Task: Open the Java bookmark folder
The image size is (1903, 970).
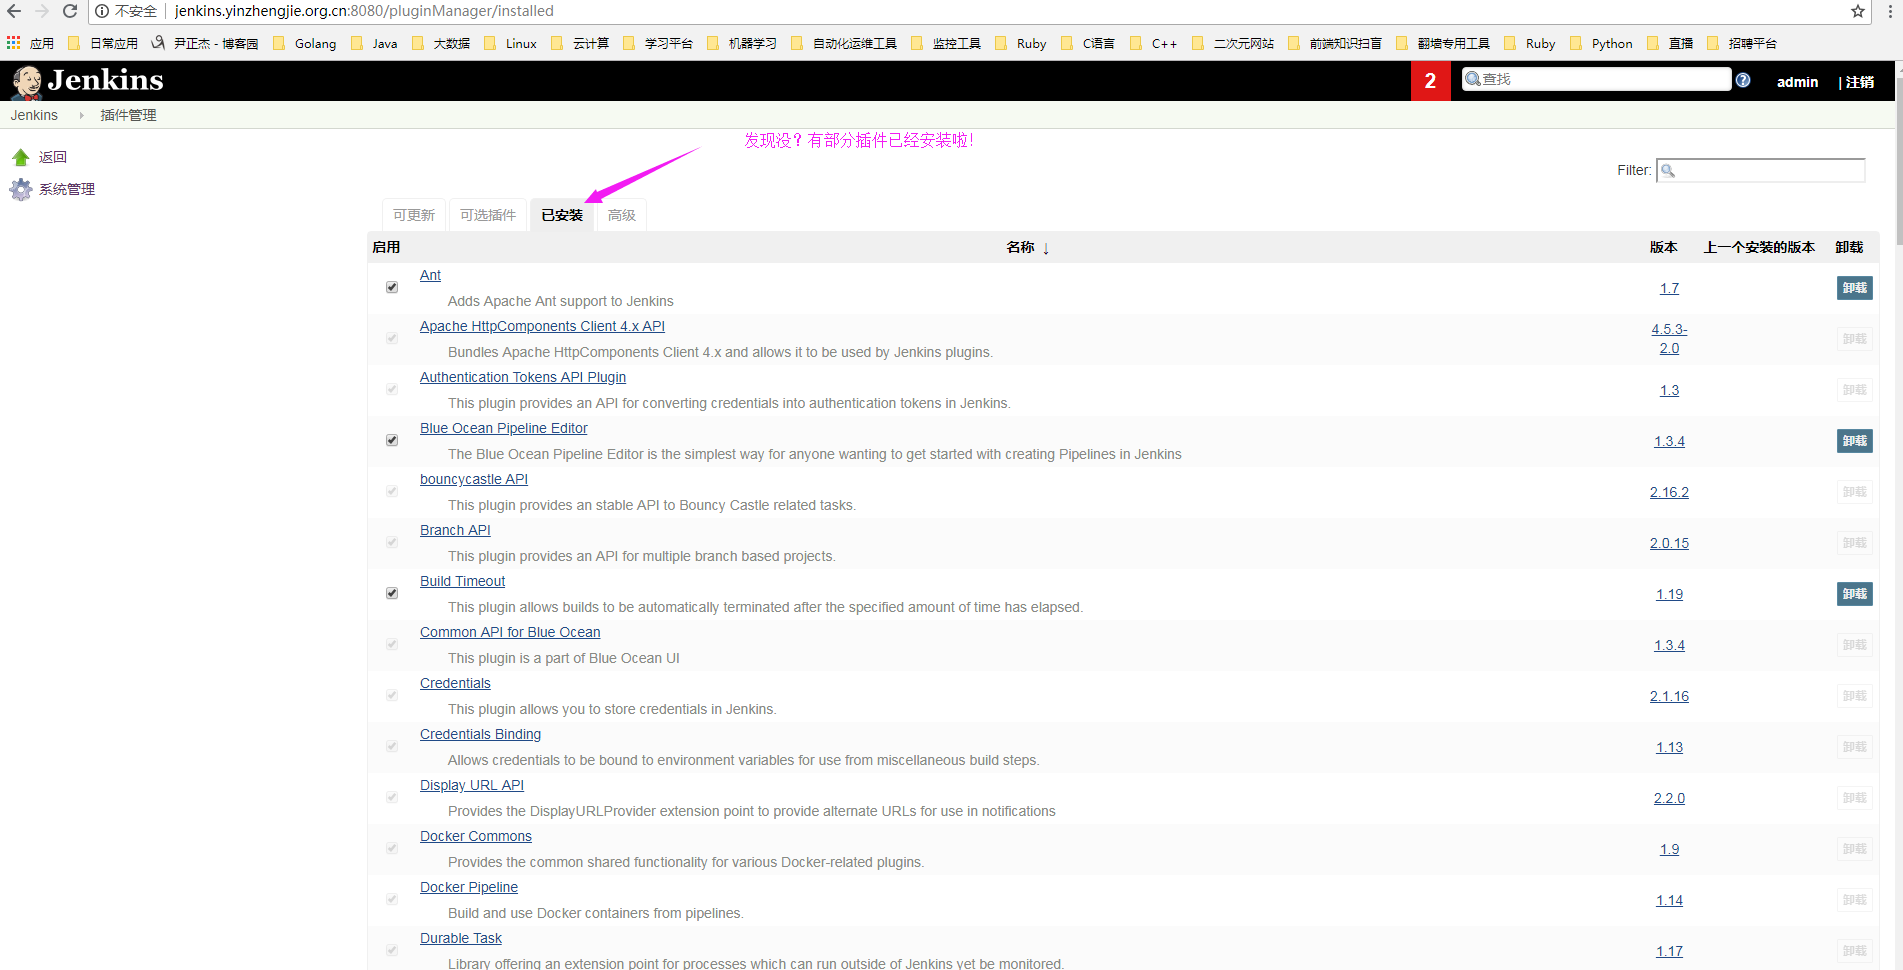Action: coord(374,43)
